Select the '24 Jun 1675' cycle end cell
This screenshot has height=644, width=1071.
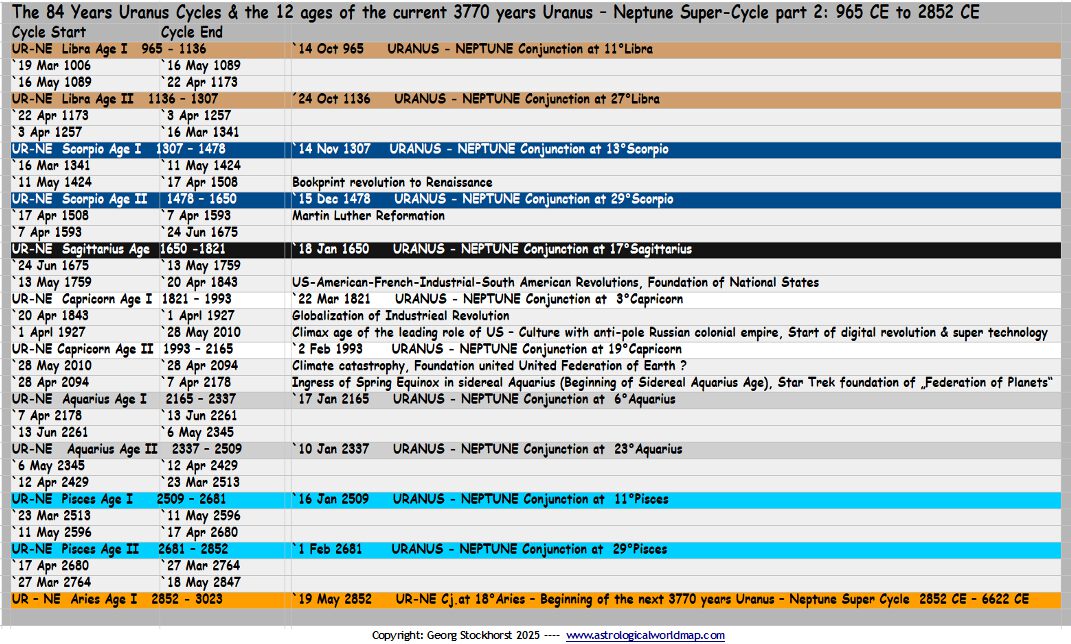pyautogui.click(x=199, y=232)
